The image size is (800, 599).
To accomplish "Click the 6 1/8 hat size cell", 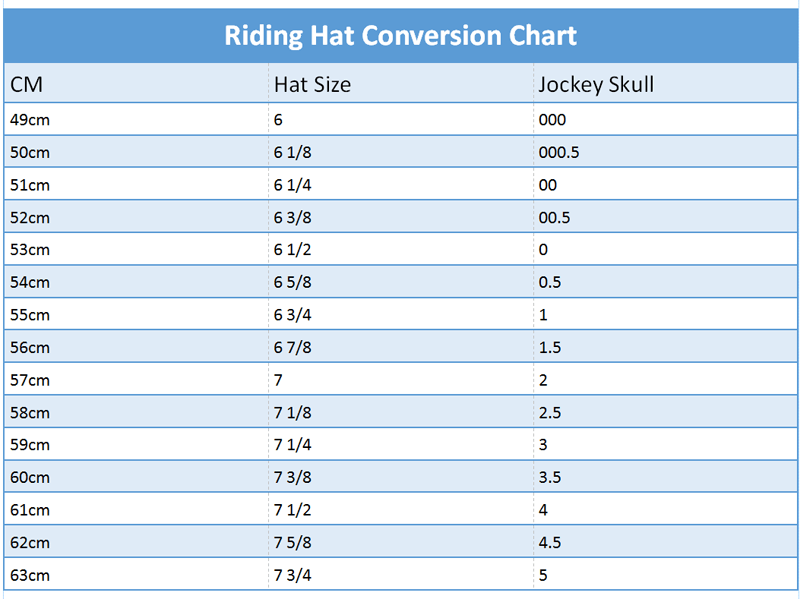I will (x=291, y=152).
